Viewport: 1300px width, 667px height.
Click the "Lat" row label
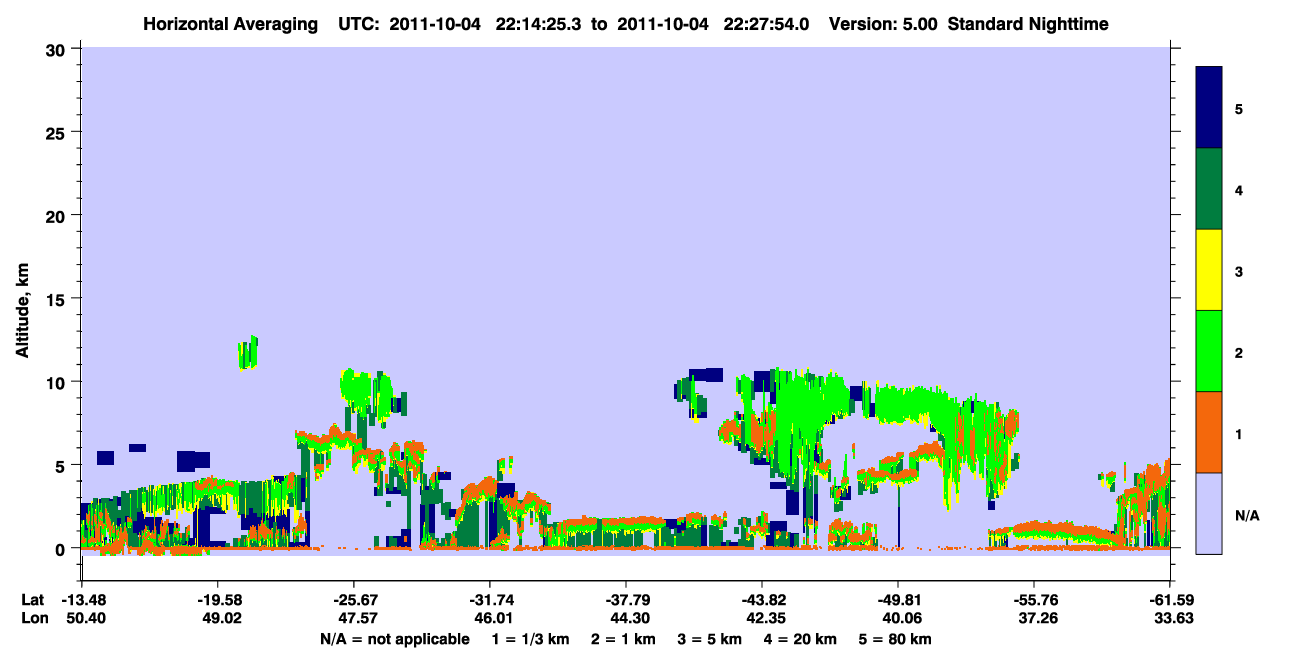33,600
